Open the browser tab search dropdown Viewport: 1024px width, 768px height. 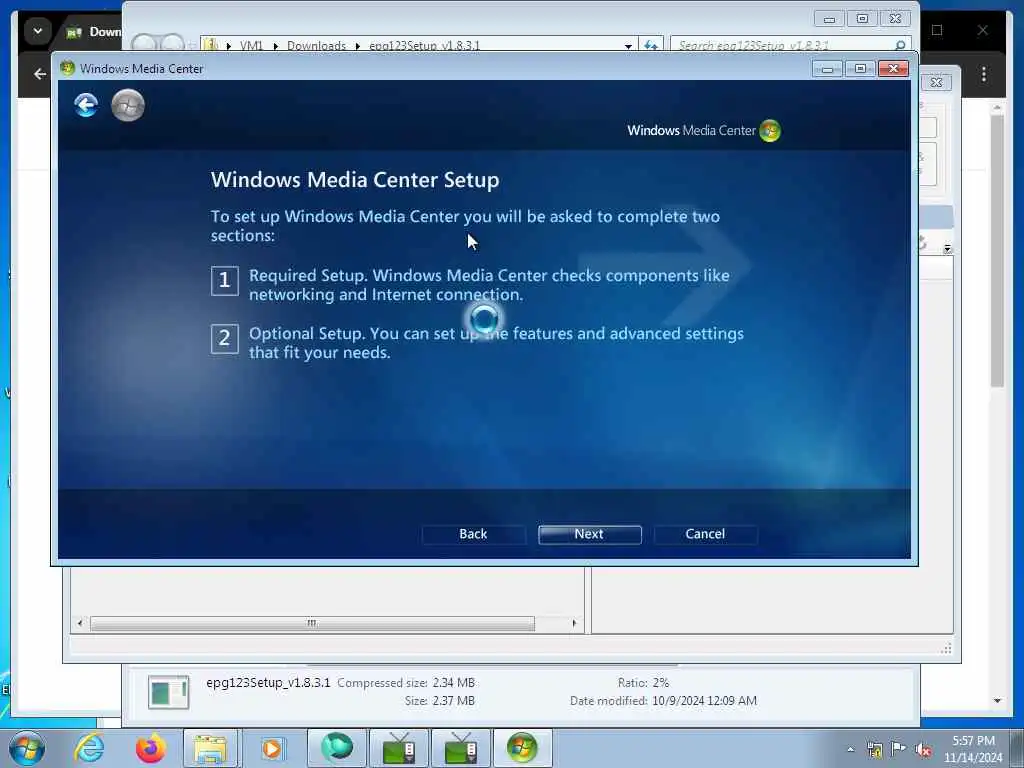(38, 31)
